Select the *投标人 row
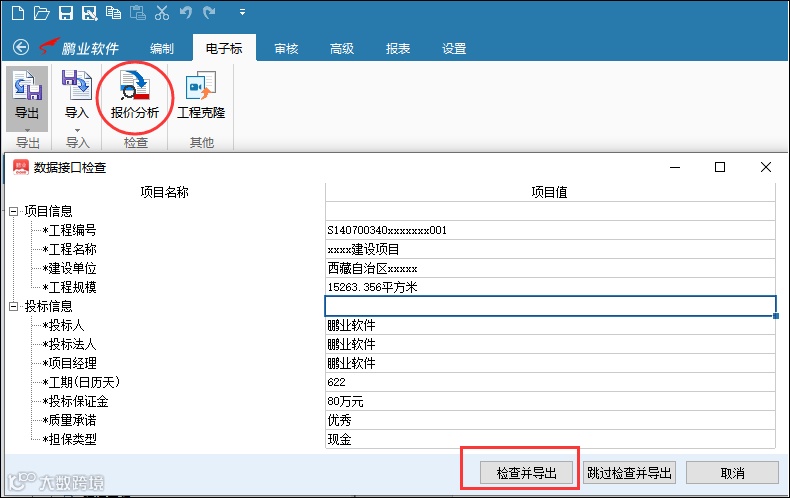Screen dimensions: 790x498 (63, 325)
